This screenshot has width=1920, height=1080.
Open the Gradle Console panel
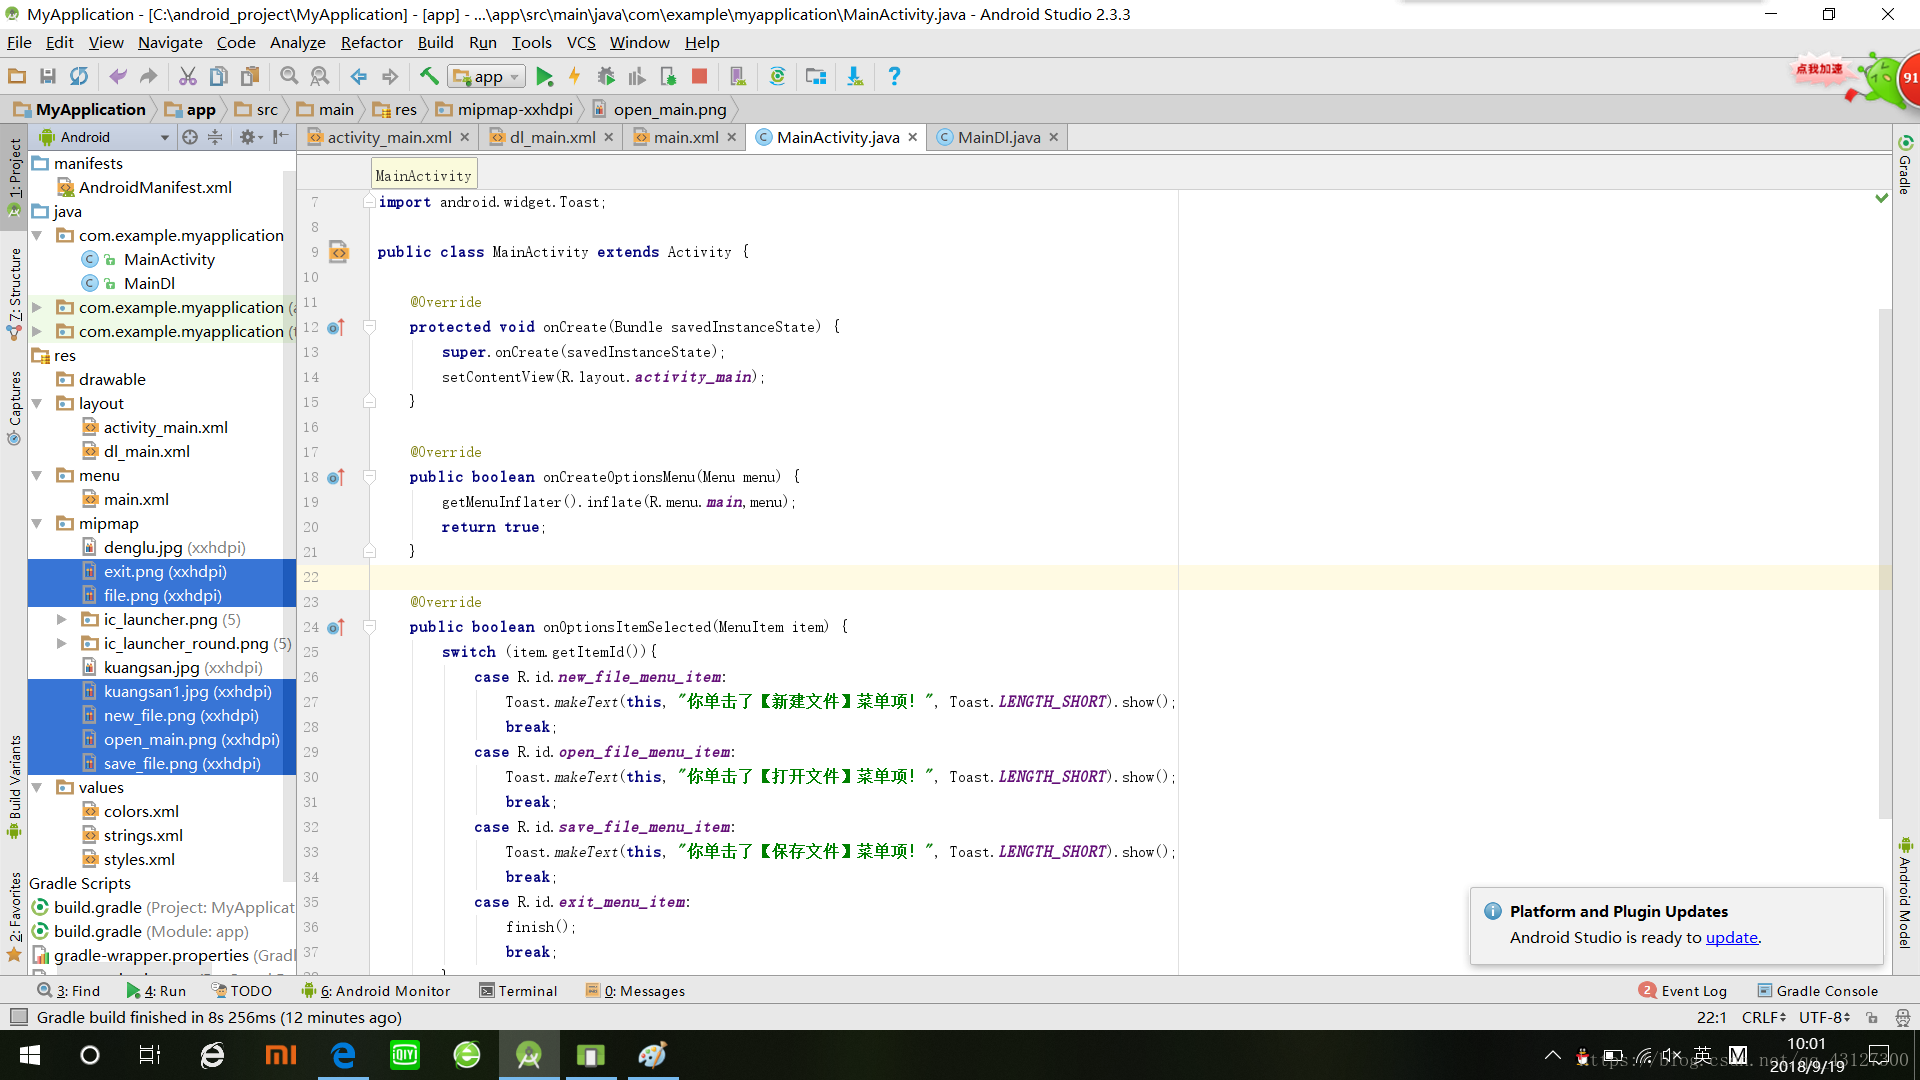point(1818,991)
